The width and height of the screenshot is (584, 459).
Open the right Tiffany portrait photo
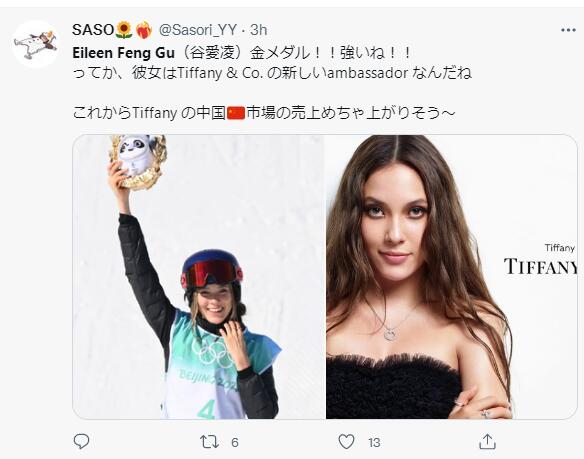point(451,277)
